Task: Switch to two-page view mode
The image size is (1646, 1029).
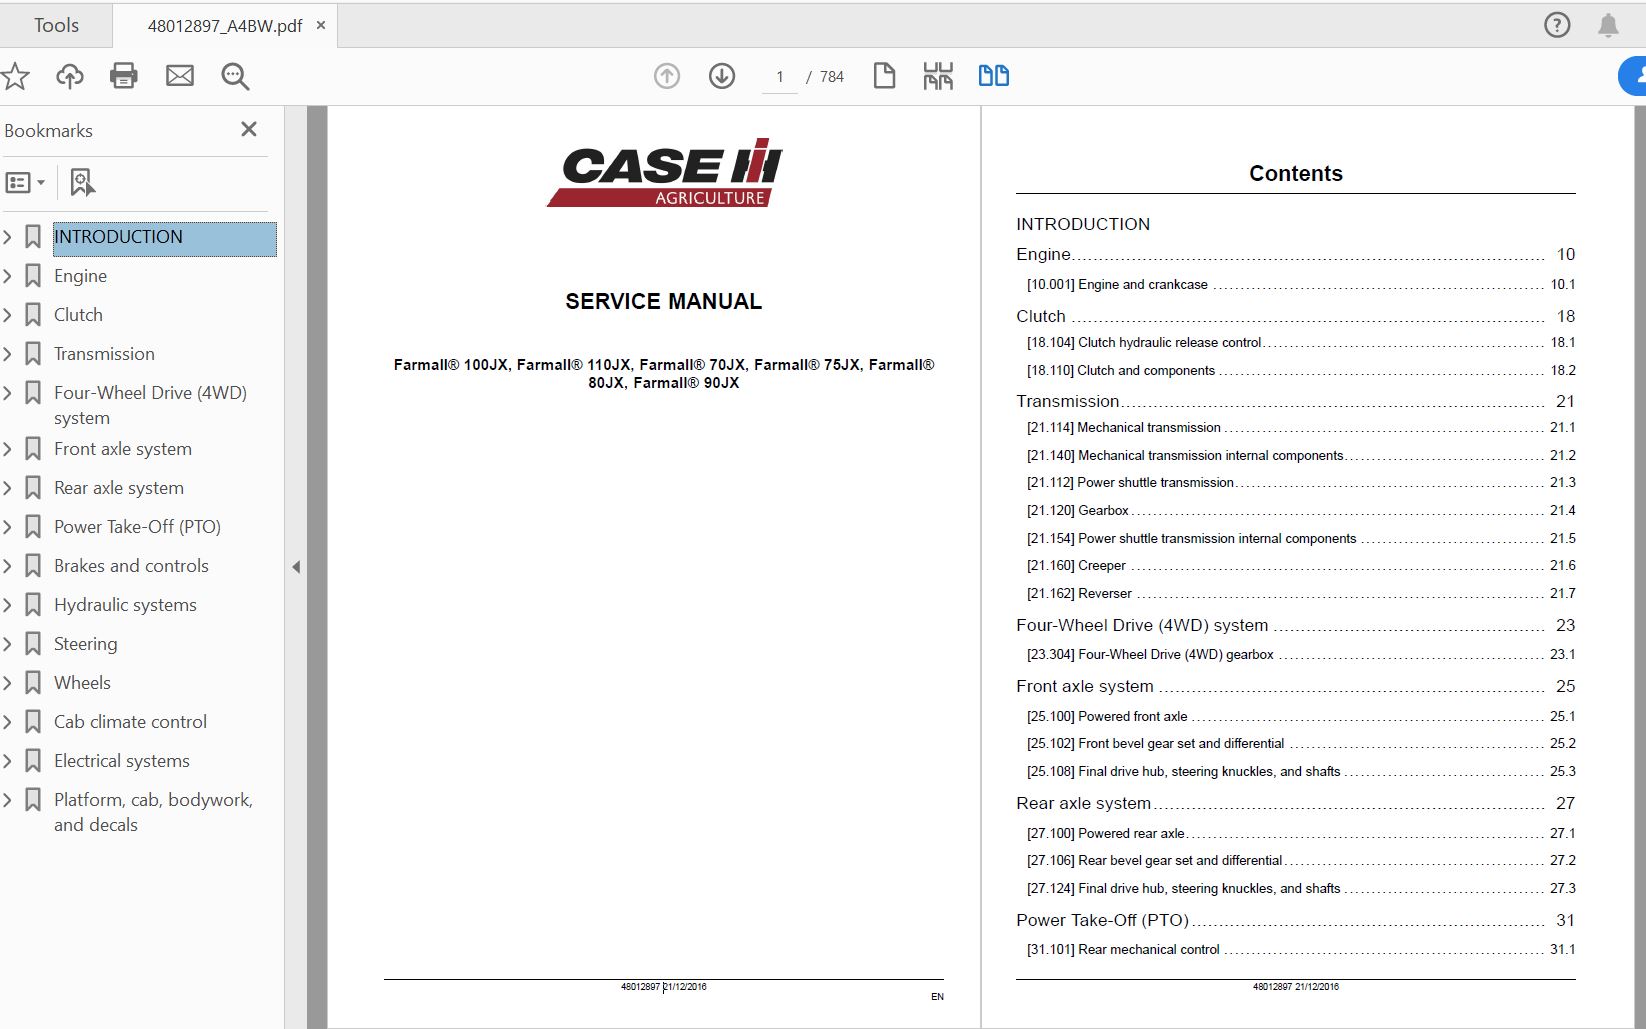Action: [993, 75]
